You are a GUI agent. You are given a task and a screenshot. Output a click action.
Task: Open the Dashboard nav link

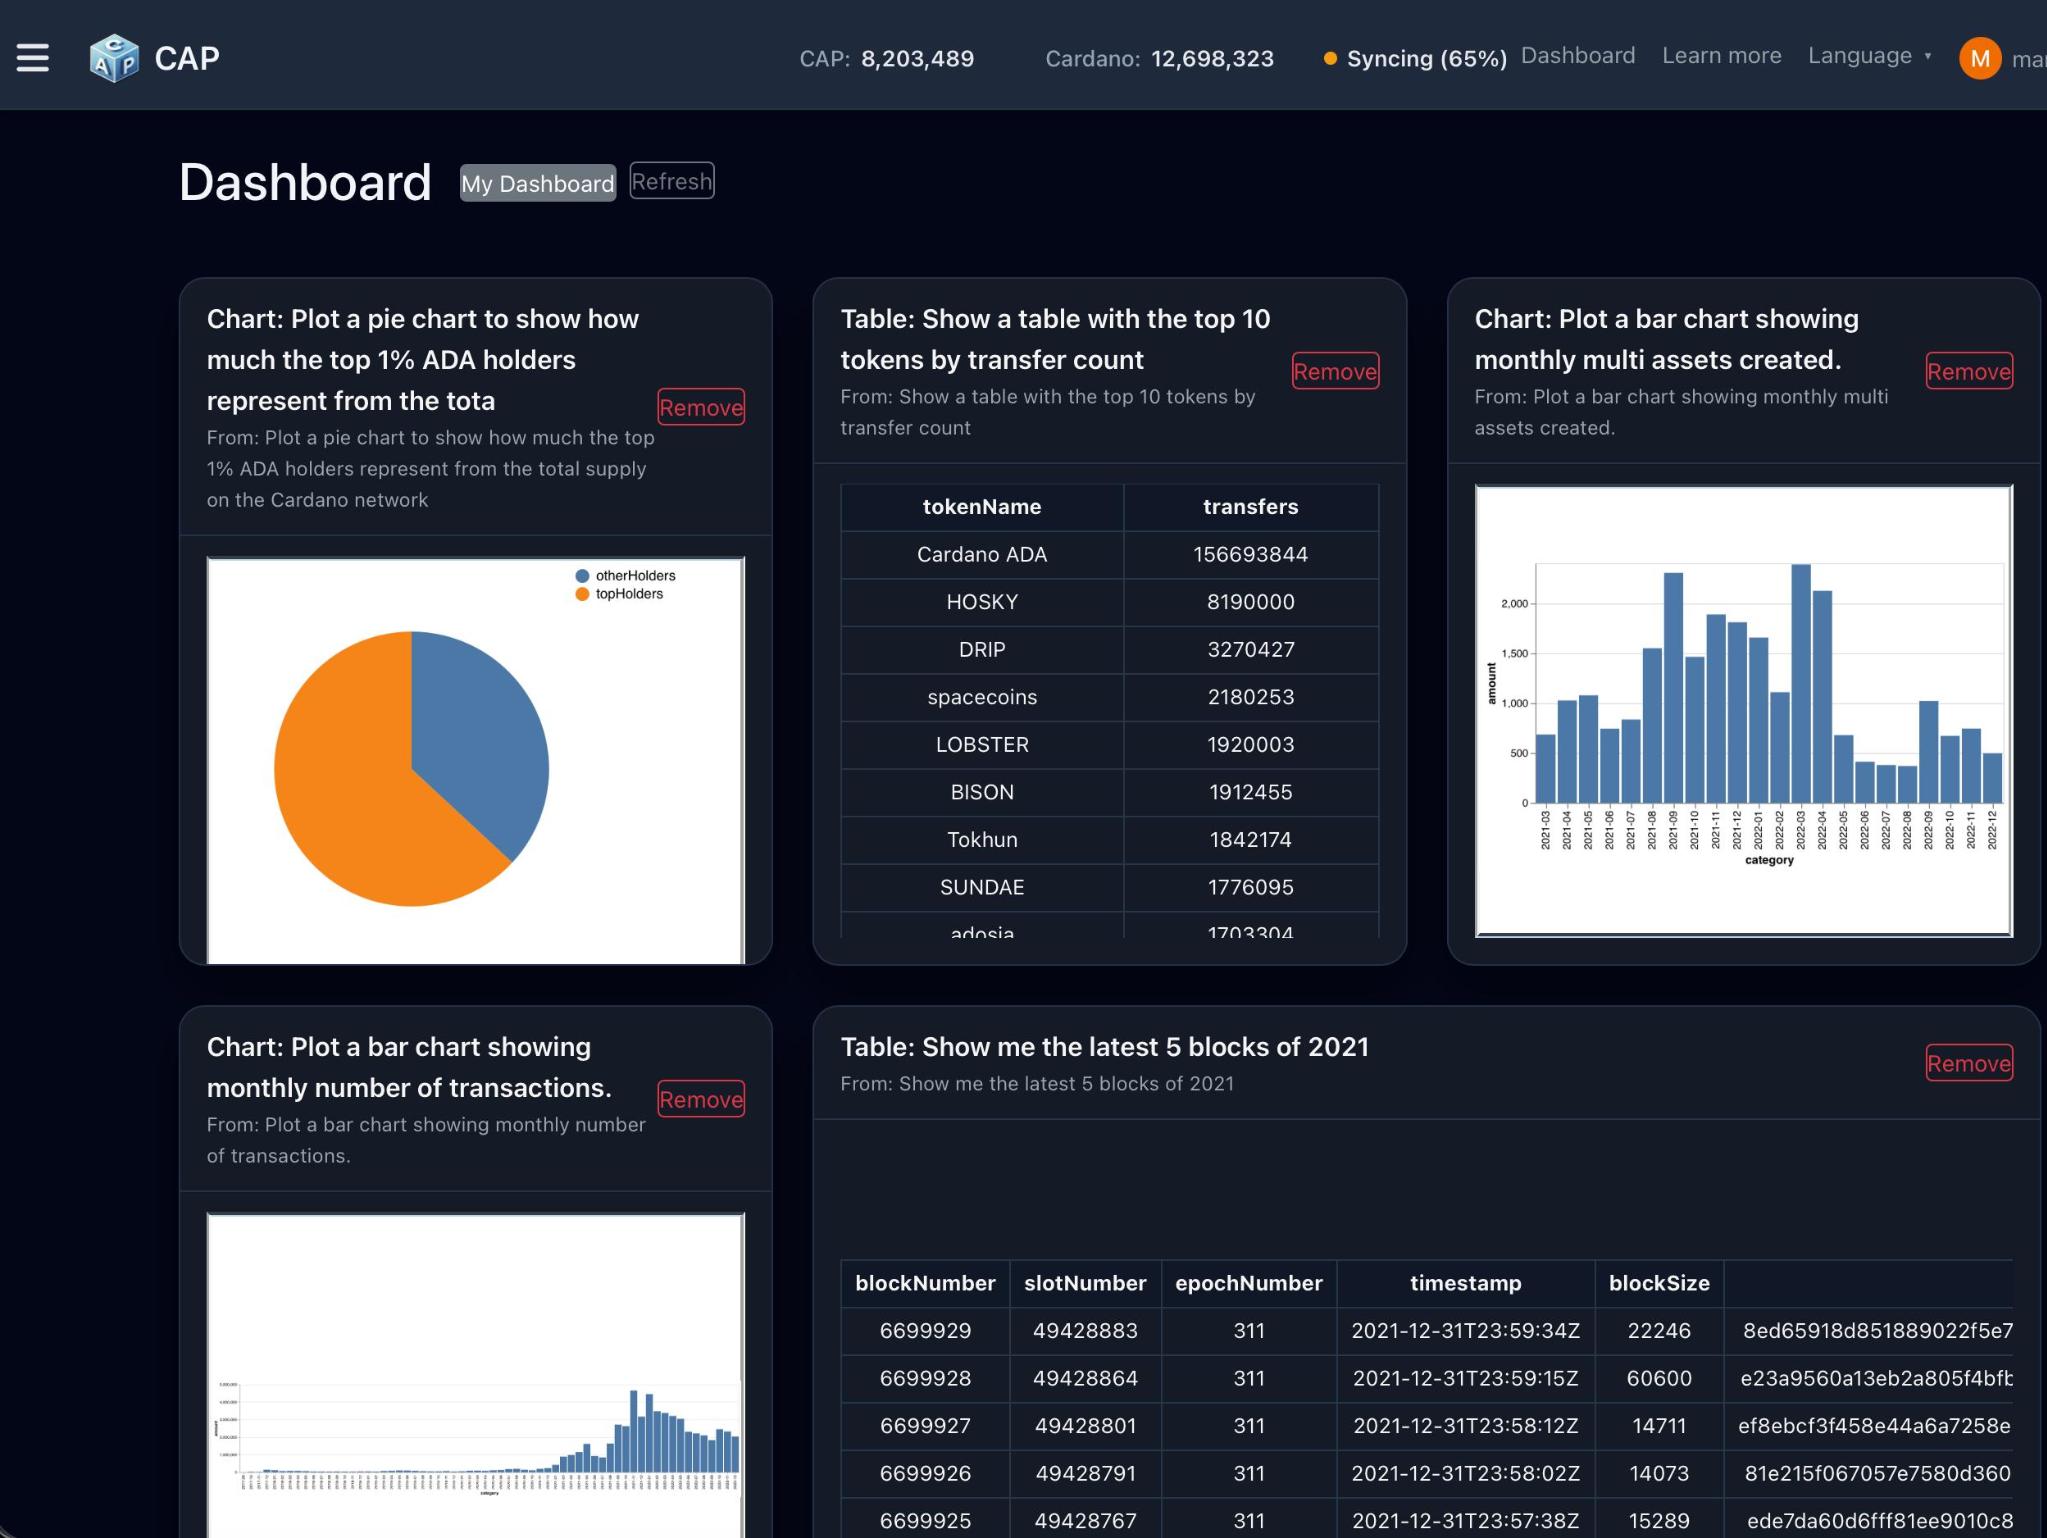(x=1577, y=56)
